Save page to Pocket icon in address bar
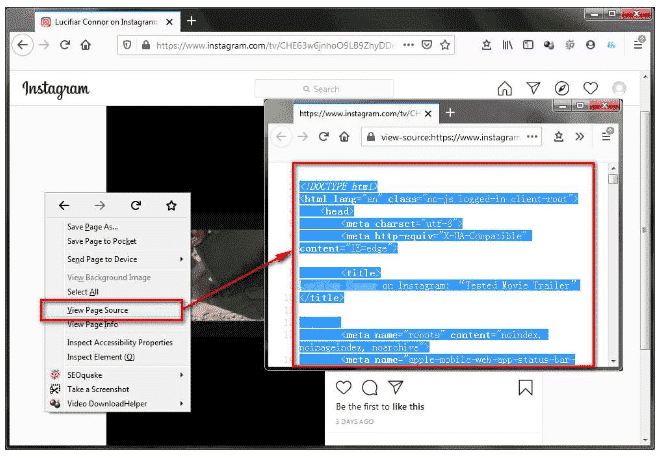The height and width of the screenshot is (458, 660). pos(427,45)
